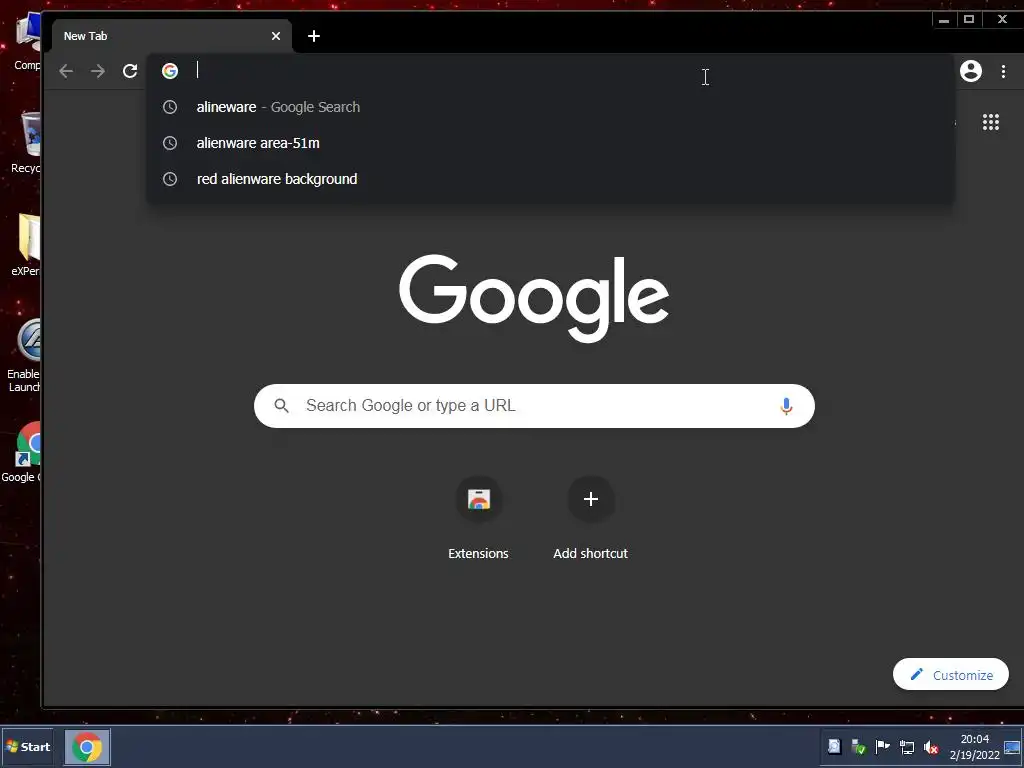
Task: Open the Google apps grid
Action: (x=991, y=122)
